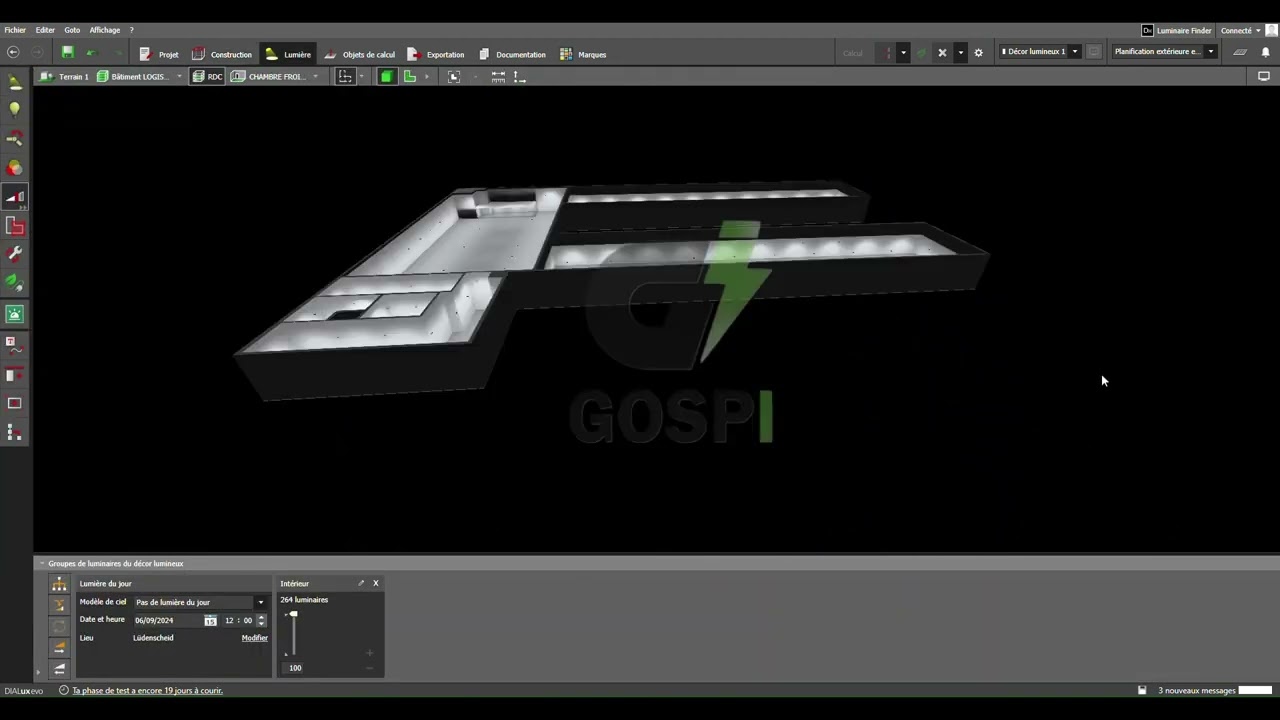
Task: Increase time with the up stepper arrow
Action: coord(262,618)
